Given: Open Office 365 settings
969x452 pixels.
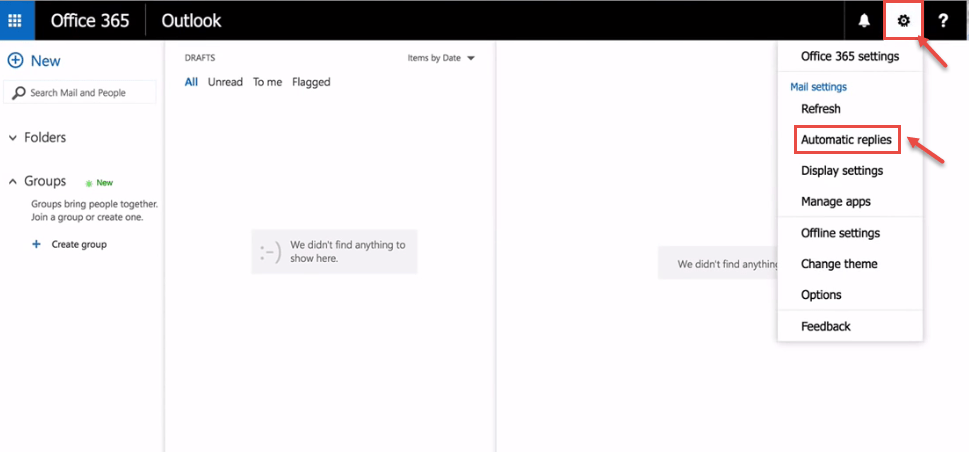Looking at the screenshot, I should 850,56.
